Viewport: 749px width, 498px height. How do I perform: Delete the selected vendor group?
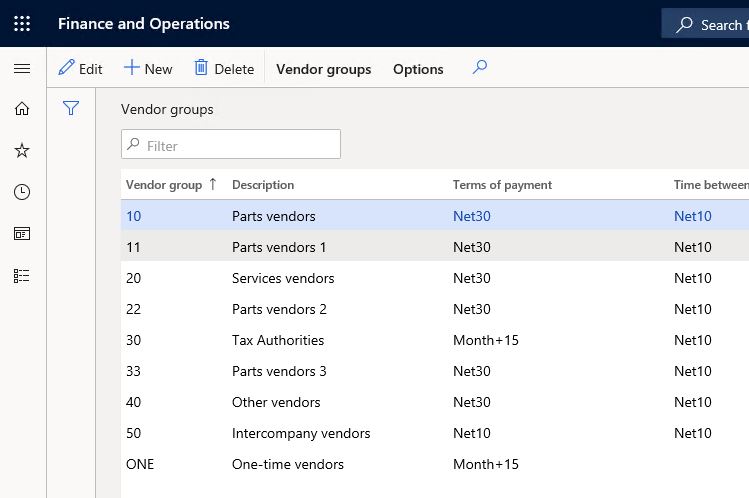(224, 68)
